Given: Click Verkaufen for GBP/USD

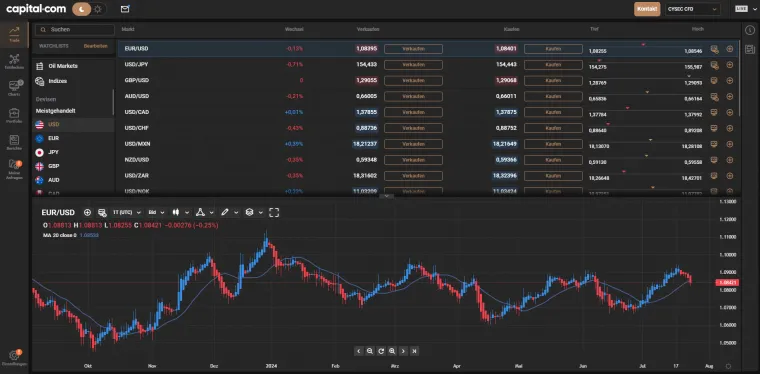Looking at the screenshot, I should [413, 80].
